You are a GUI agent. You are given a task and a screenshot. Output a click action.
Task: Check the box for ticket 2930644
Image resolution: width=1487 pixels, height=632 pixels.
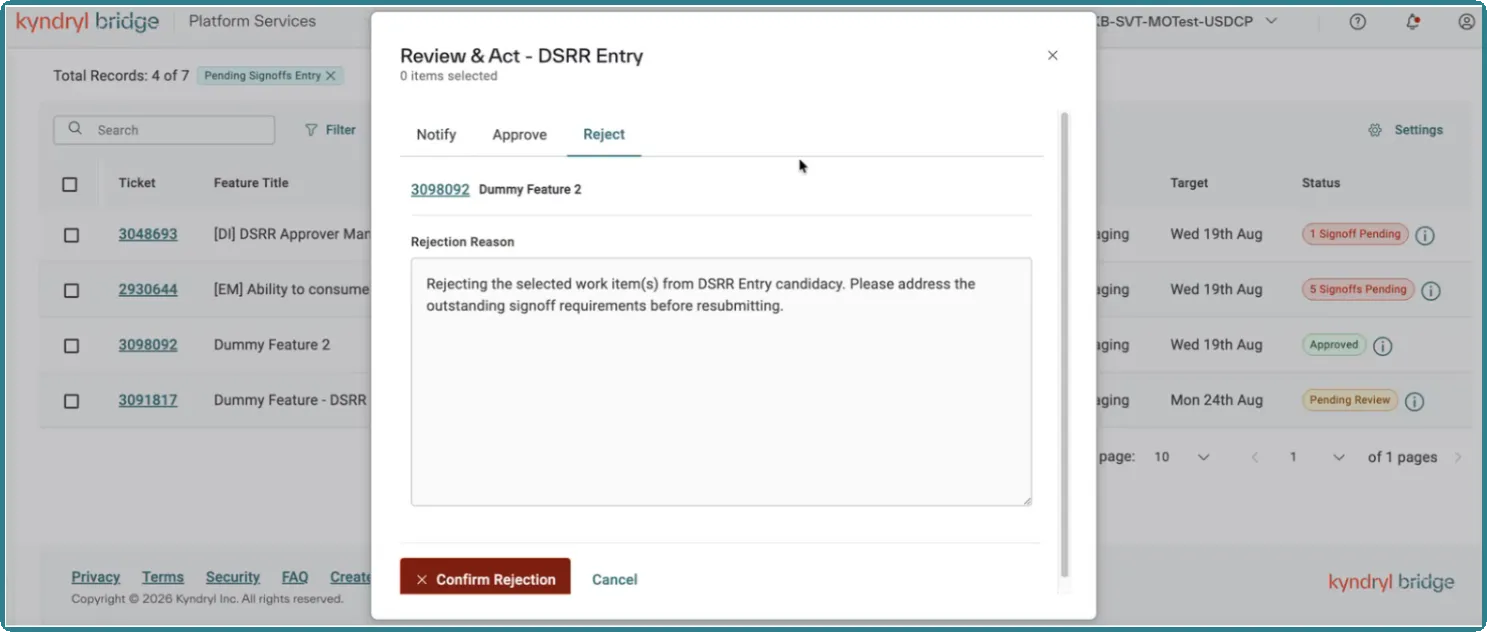coord(71,290)
